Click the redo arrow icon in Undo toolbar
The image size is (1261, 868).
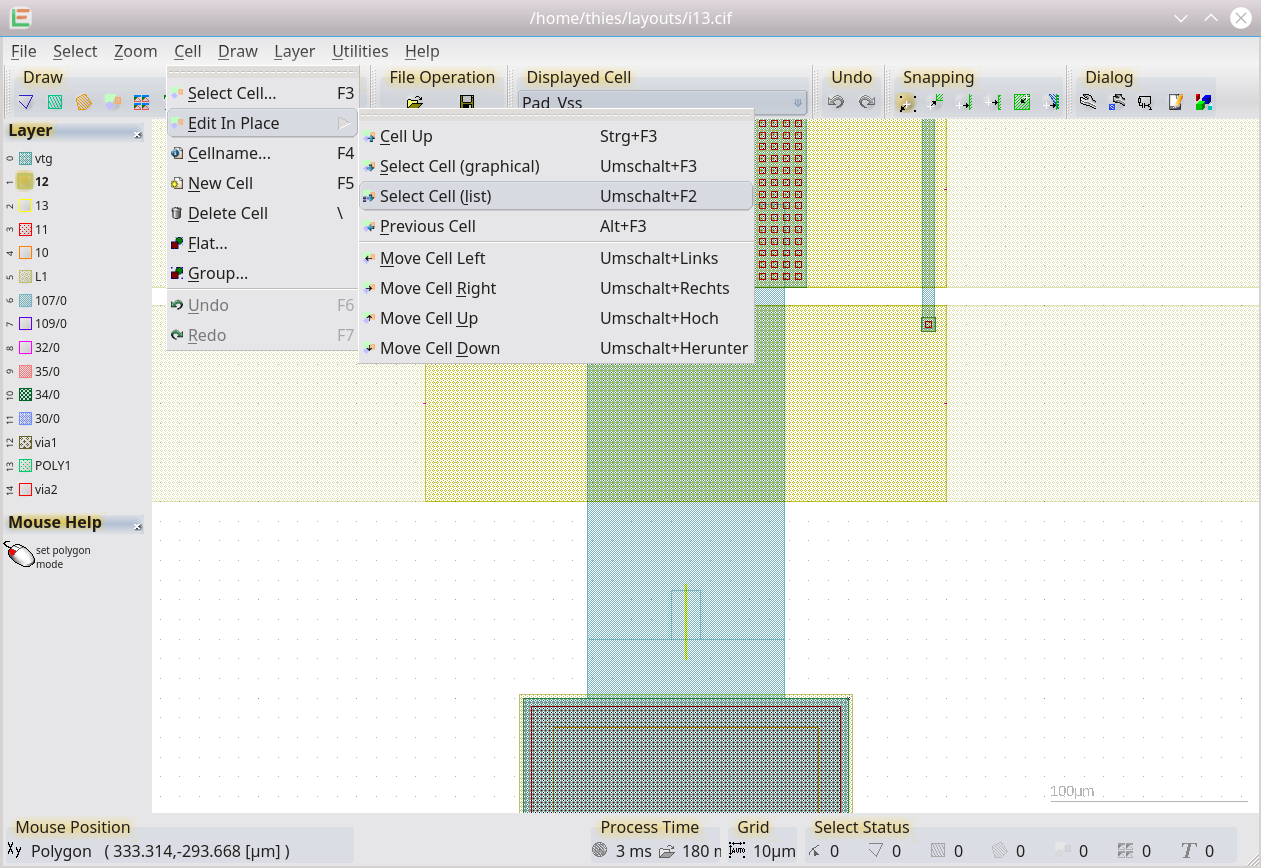(x=867, y=102)
